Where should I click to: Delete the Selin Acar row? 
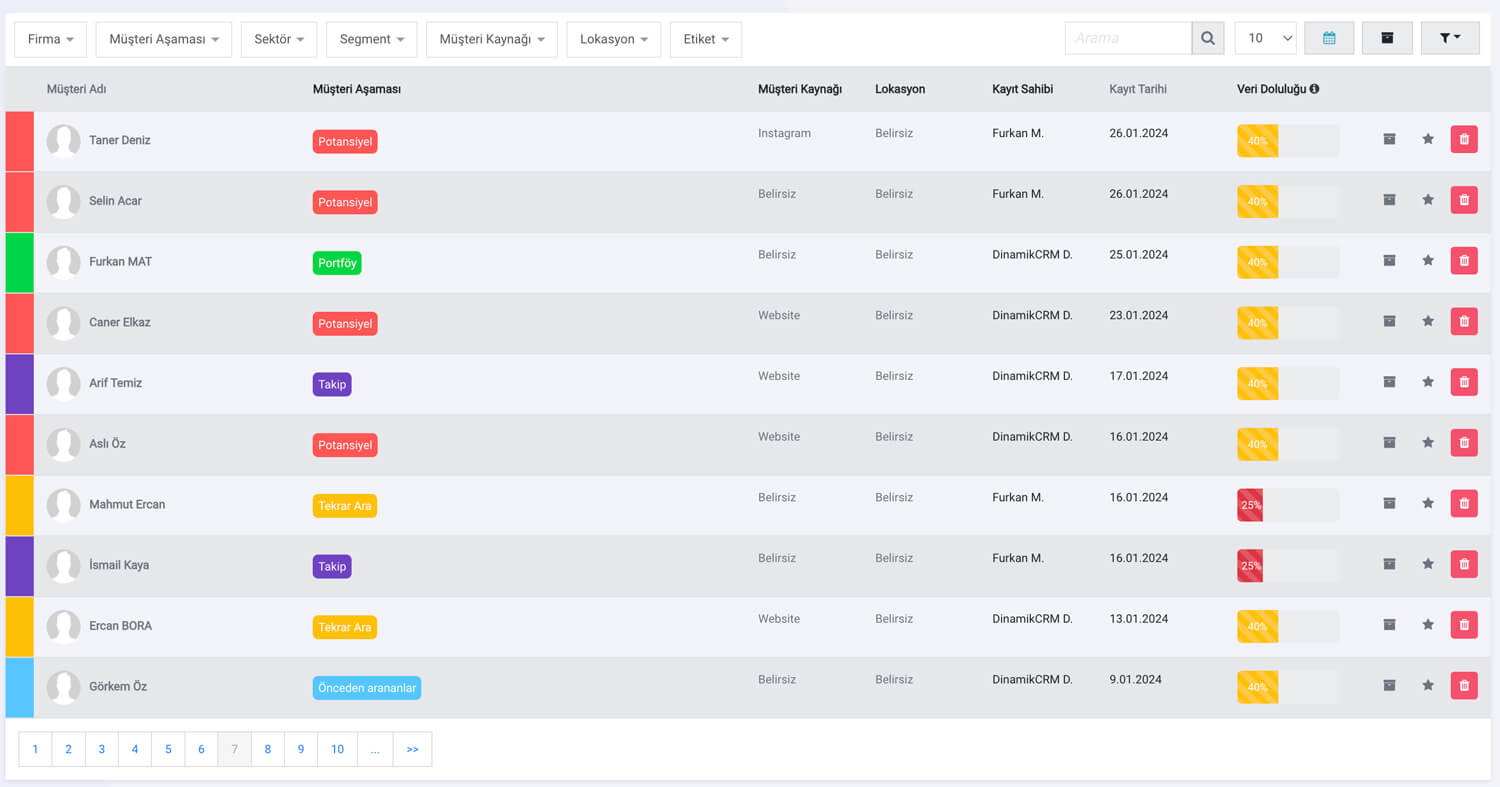coord(1464,200)
